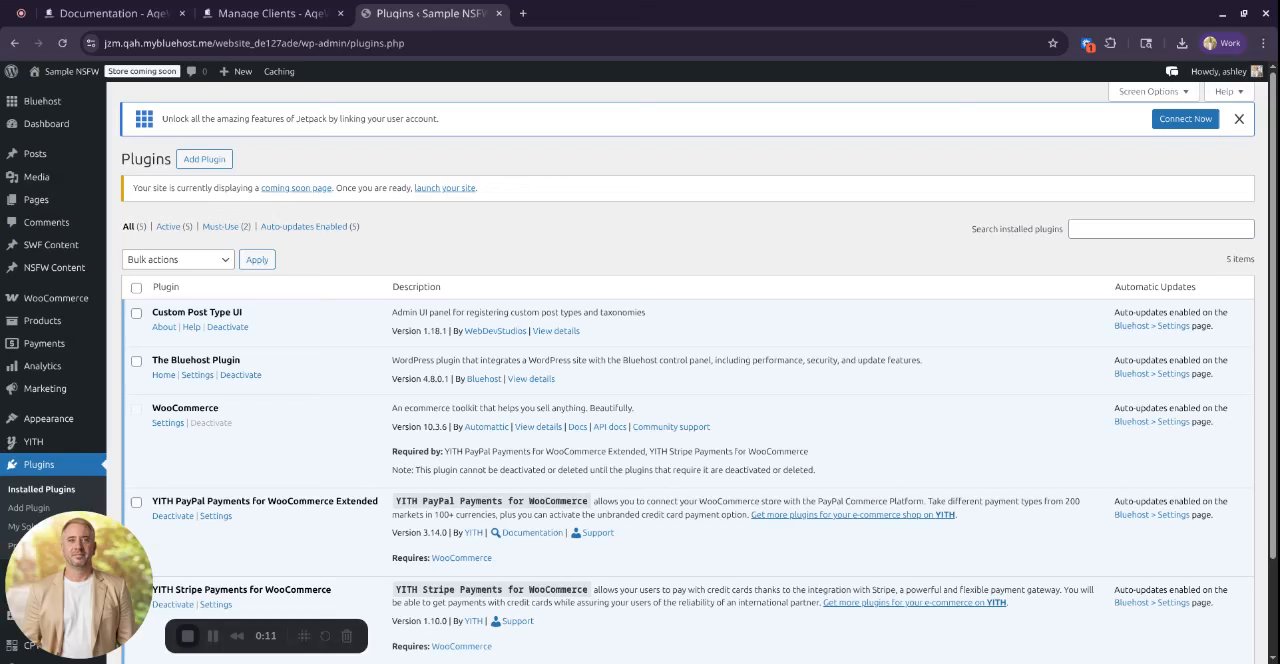The height and width of the screenshot is (664, 1280).
Task: Open the browser downloads icon
Action: point(1182,43)
